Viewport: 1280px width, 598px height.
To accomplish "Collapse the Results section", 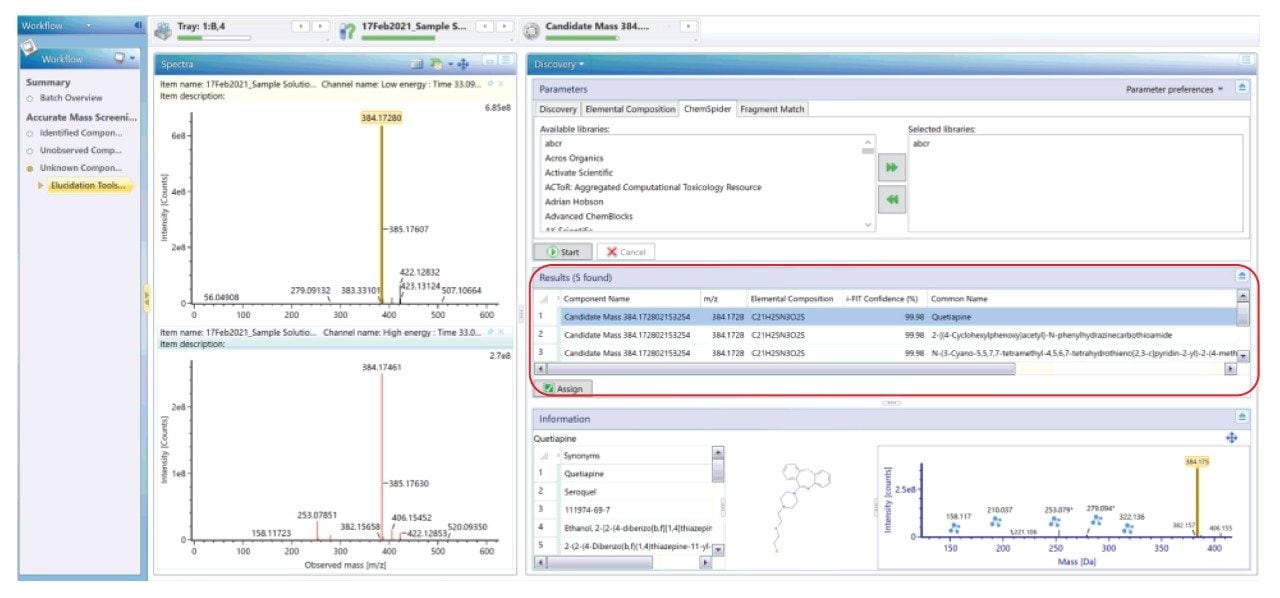I will point(1241,277).
